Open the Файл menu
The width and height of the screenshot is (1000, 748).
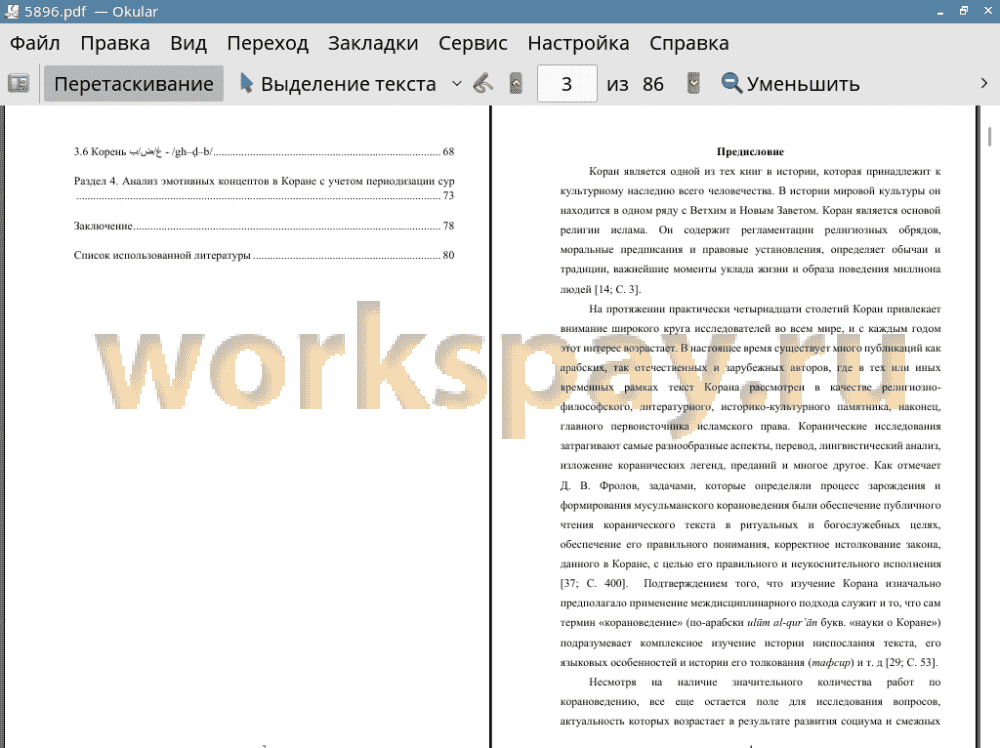(x=35, y=43)
